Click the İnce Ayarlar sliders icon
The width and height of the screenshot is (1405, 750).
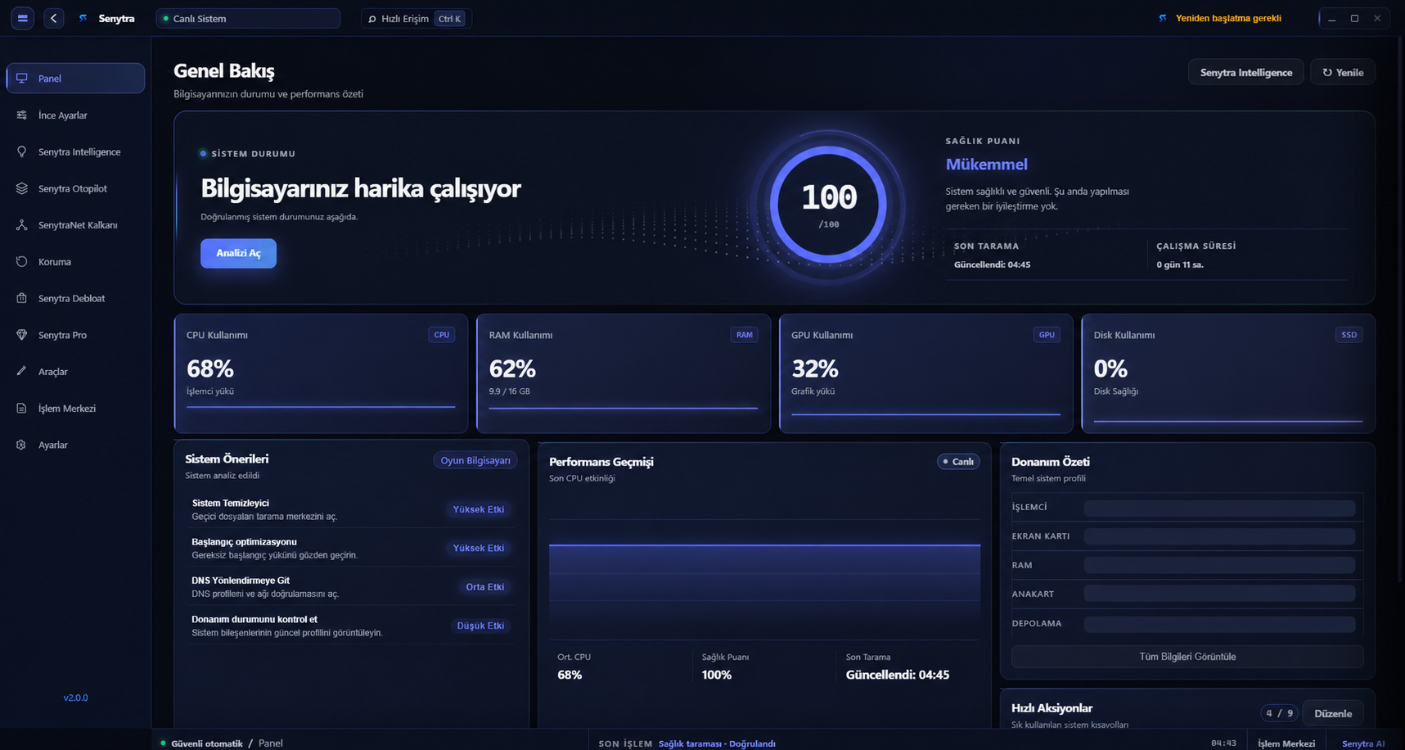point(22,115)
